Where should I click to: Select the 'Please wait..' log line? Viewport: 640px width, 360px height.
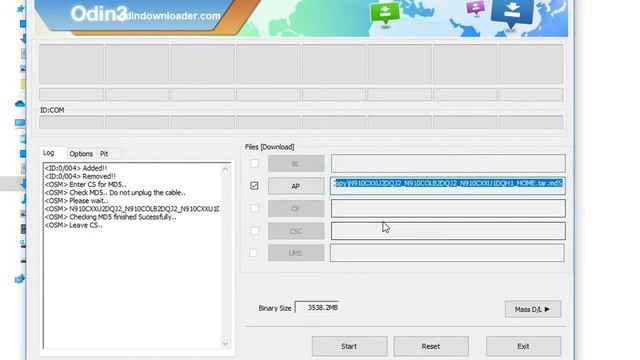click(x=77, y=201)
